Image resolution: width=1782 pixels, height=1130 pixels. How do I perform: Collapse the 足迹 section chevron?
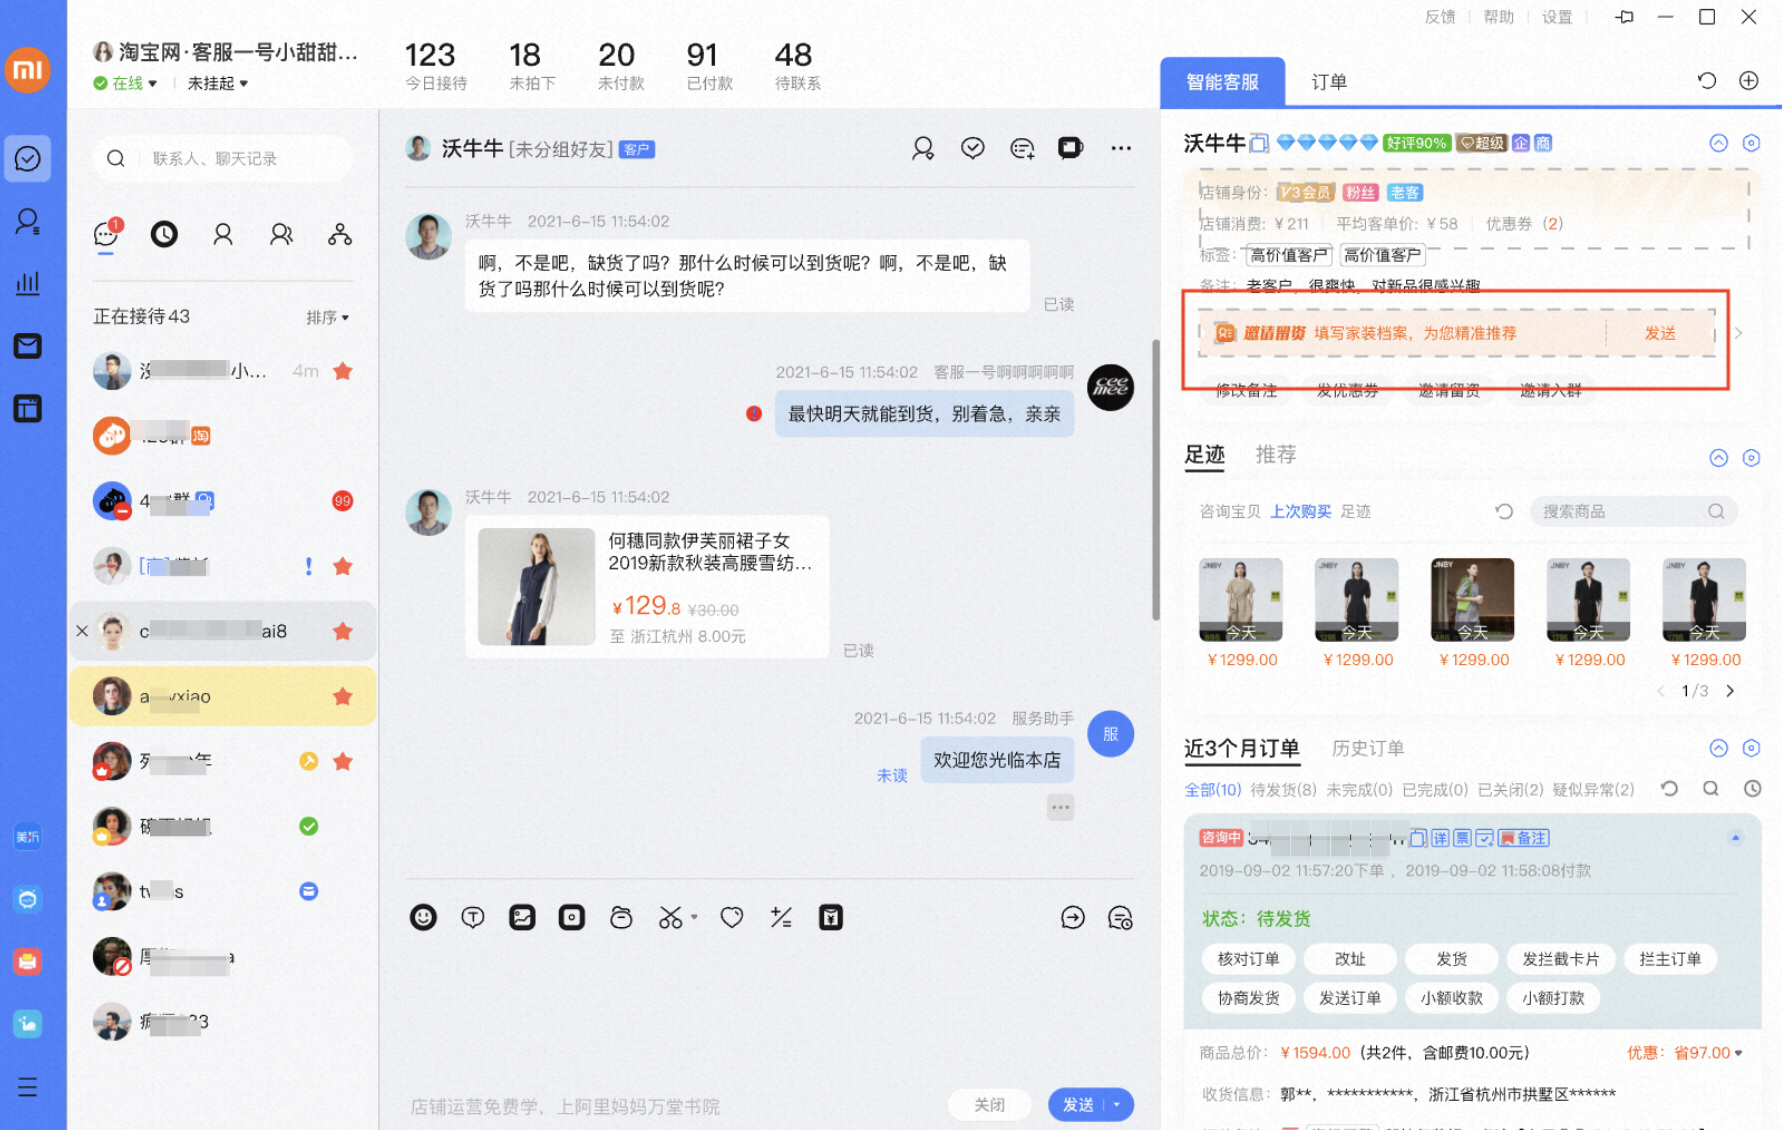pyautogui.click(x=1719, y=458)
